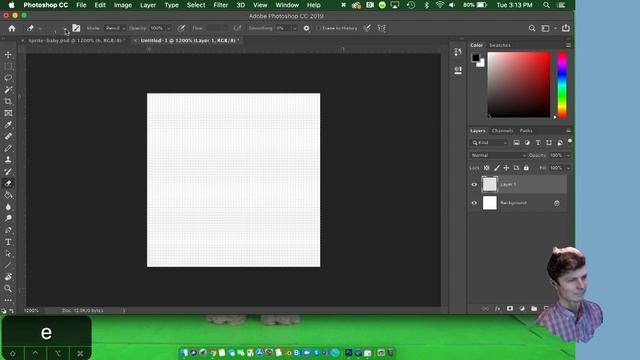Select the Eraser tool in the toolbar
The width and height of the screenshot is (640, 360).
click(x=8, y=183)
